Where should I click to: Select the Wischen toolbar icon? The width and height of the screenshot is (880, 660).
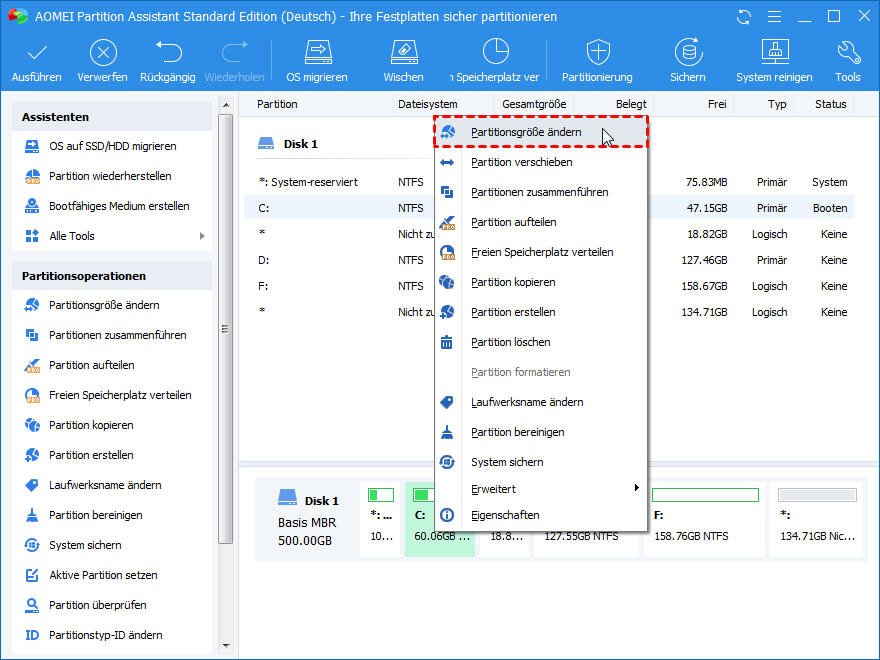[404, 52]
